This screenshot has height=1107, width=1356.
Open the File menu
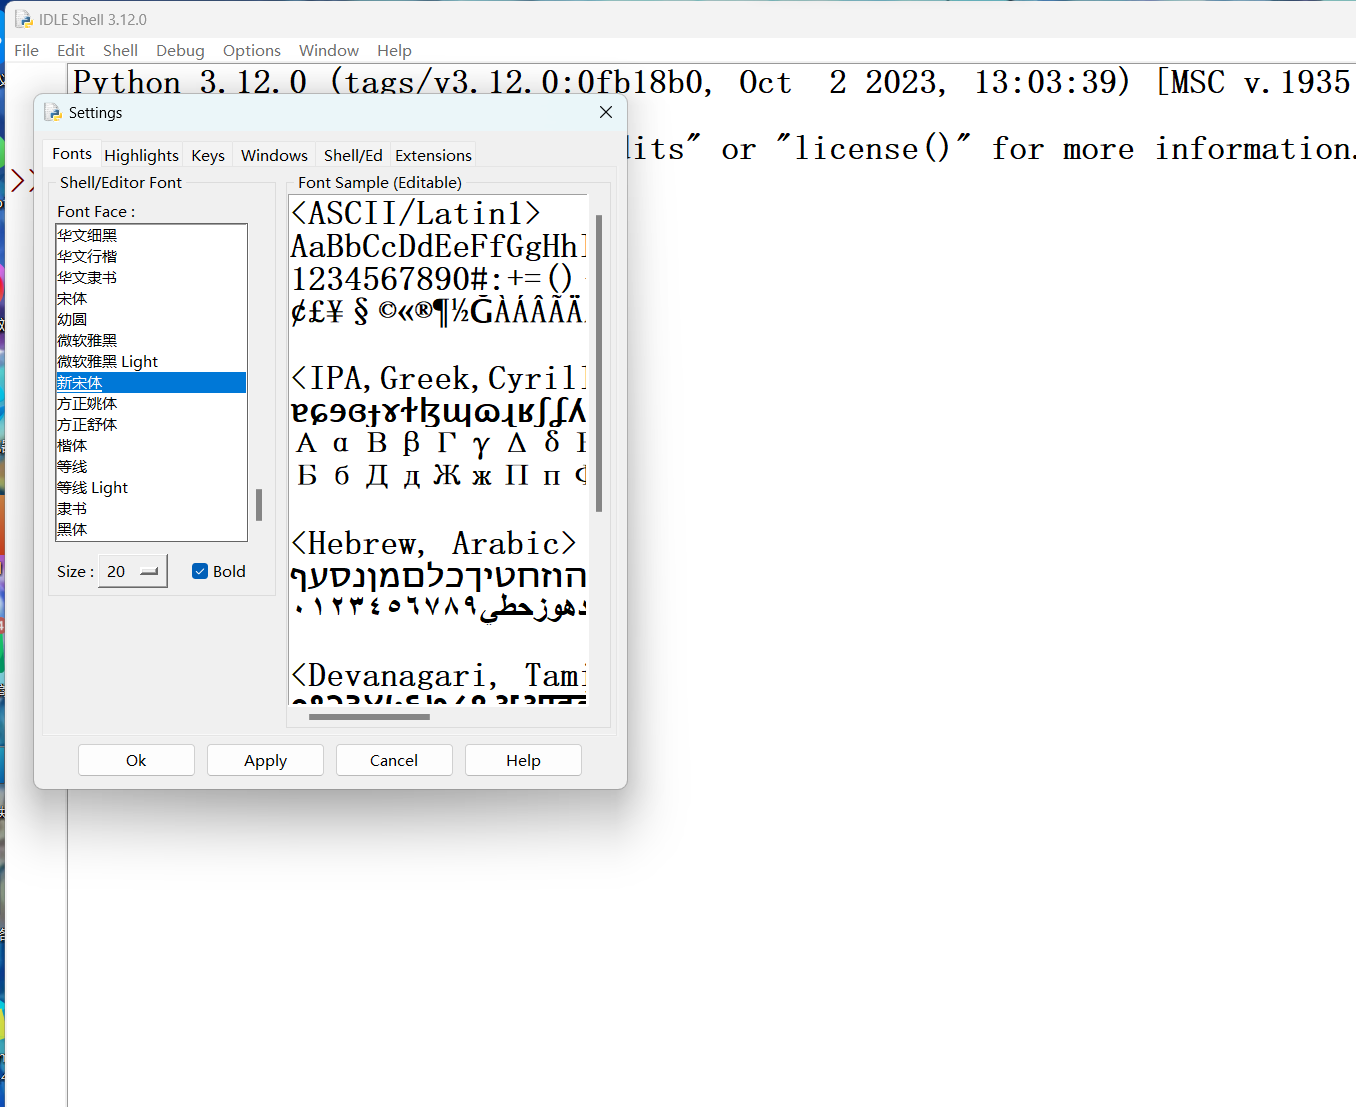[x=27, y=50]
